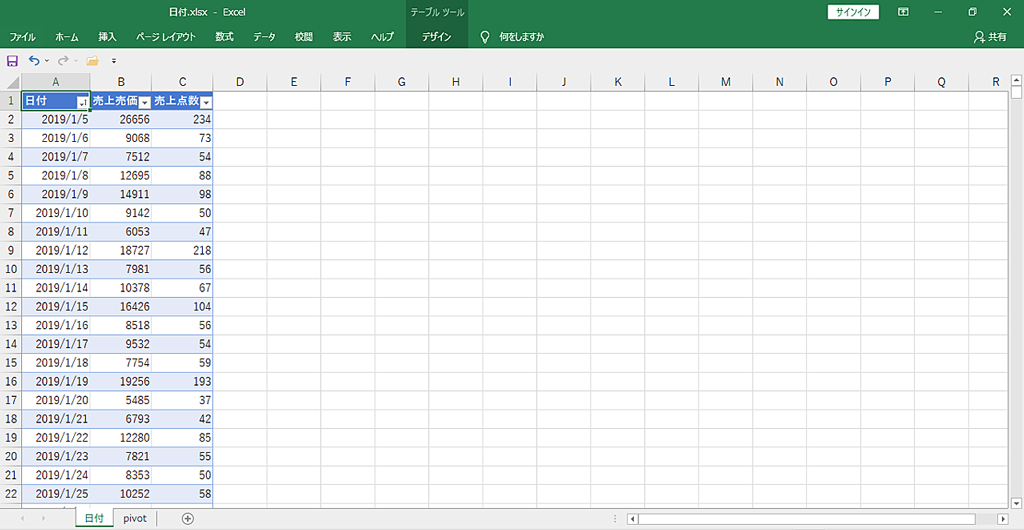Image resolution: width=1024 pixels, height=530 pixels.
Task: Open the 校閲 ribbon tab
Action: coord(303,37)
